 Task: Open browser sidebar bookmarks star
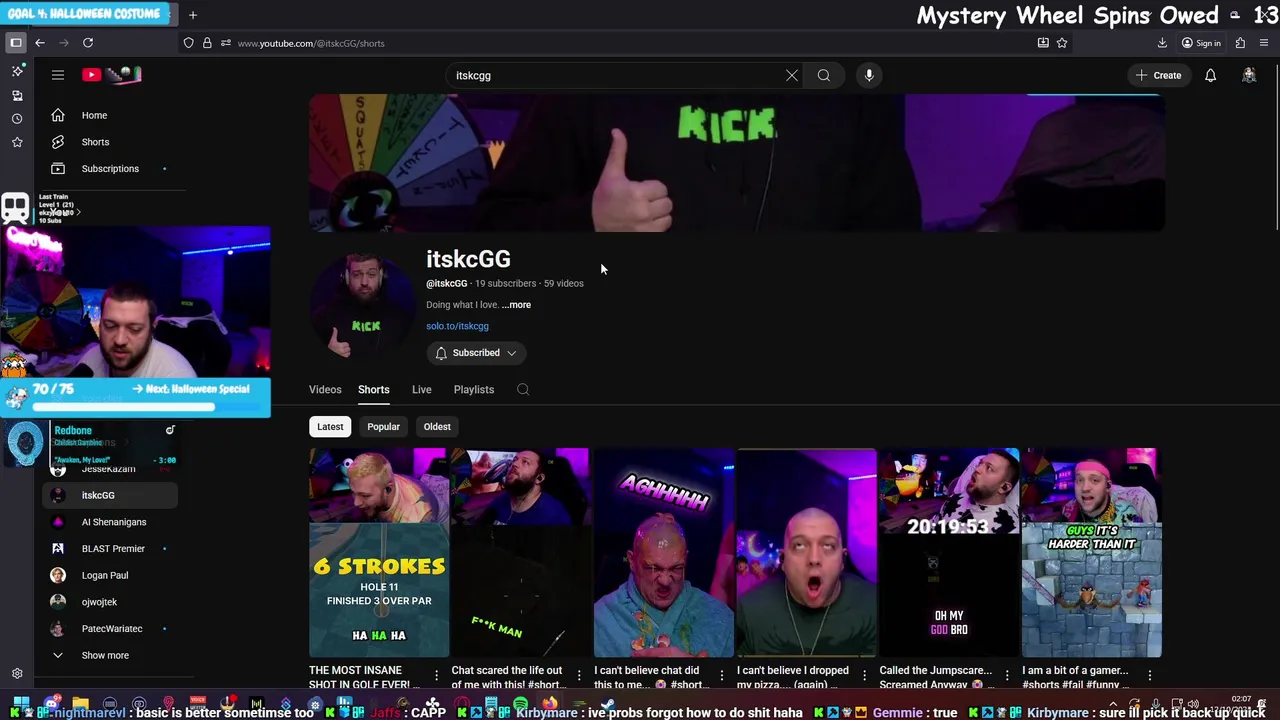click(x=17, y=143)
